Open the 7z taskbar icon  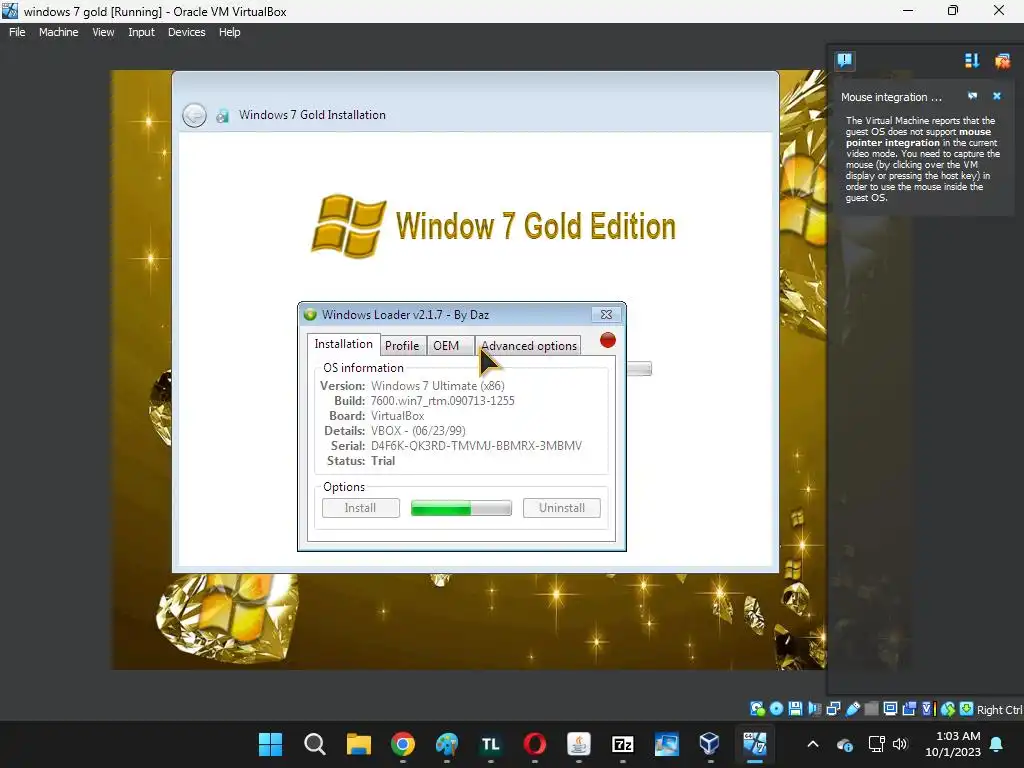623,744
